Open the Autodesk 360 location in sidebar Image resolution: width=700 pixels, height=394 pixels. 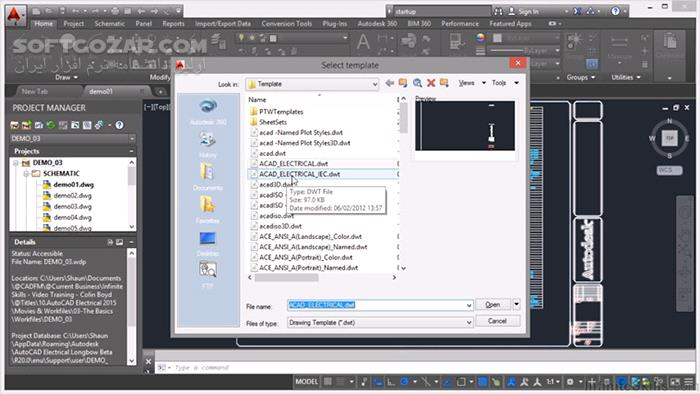(208, 112)
